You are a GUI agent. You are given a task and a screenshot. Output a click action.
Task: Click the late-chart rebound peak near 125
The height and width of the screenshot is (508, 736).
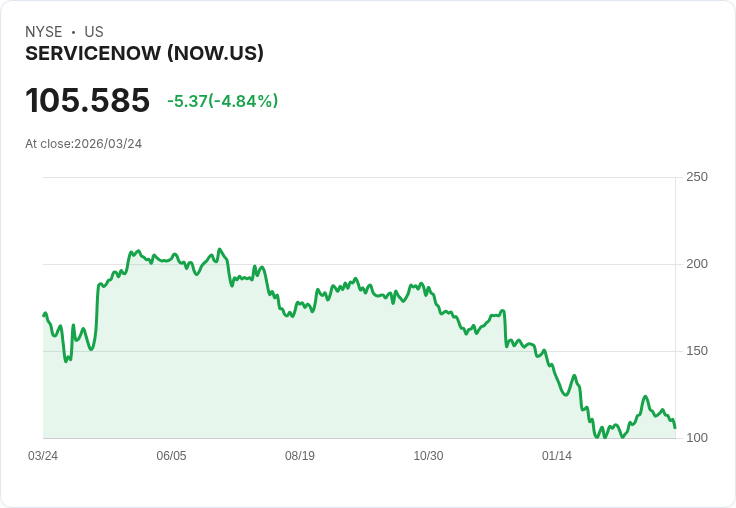tap(645, 397)
